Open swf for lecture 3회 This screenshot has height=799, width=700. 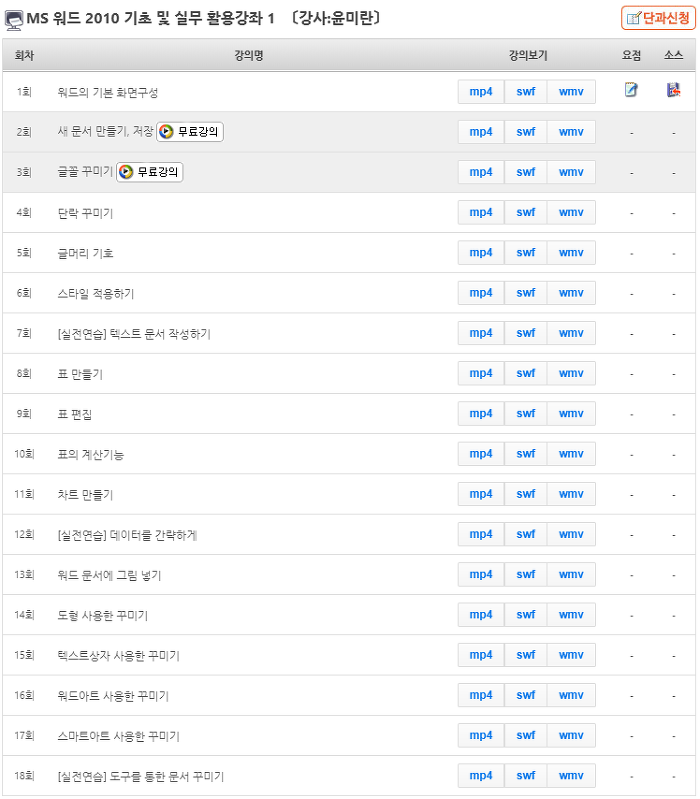[526, 172]
